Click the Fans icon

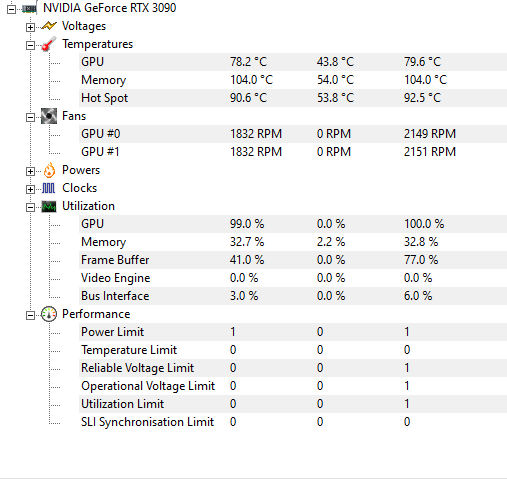pyautogui.click(x=49, y=116)
